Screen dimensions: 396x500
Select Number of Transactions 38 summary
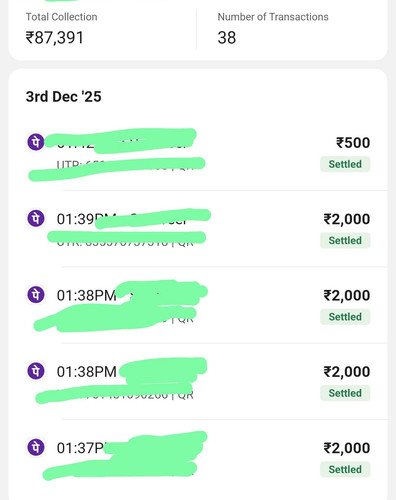click(x=273, y=29)
